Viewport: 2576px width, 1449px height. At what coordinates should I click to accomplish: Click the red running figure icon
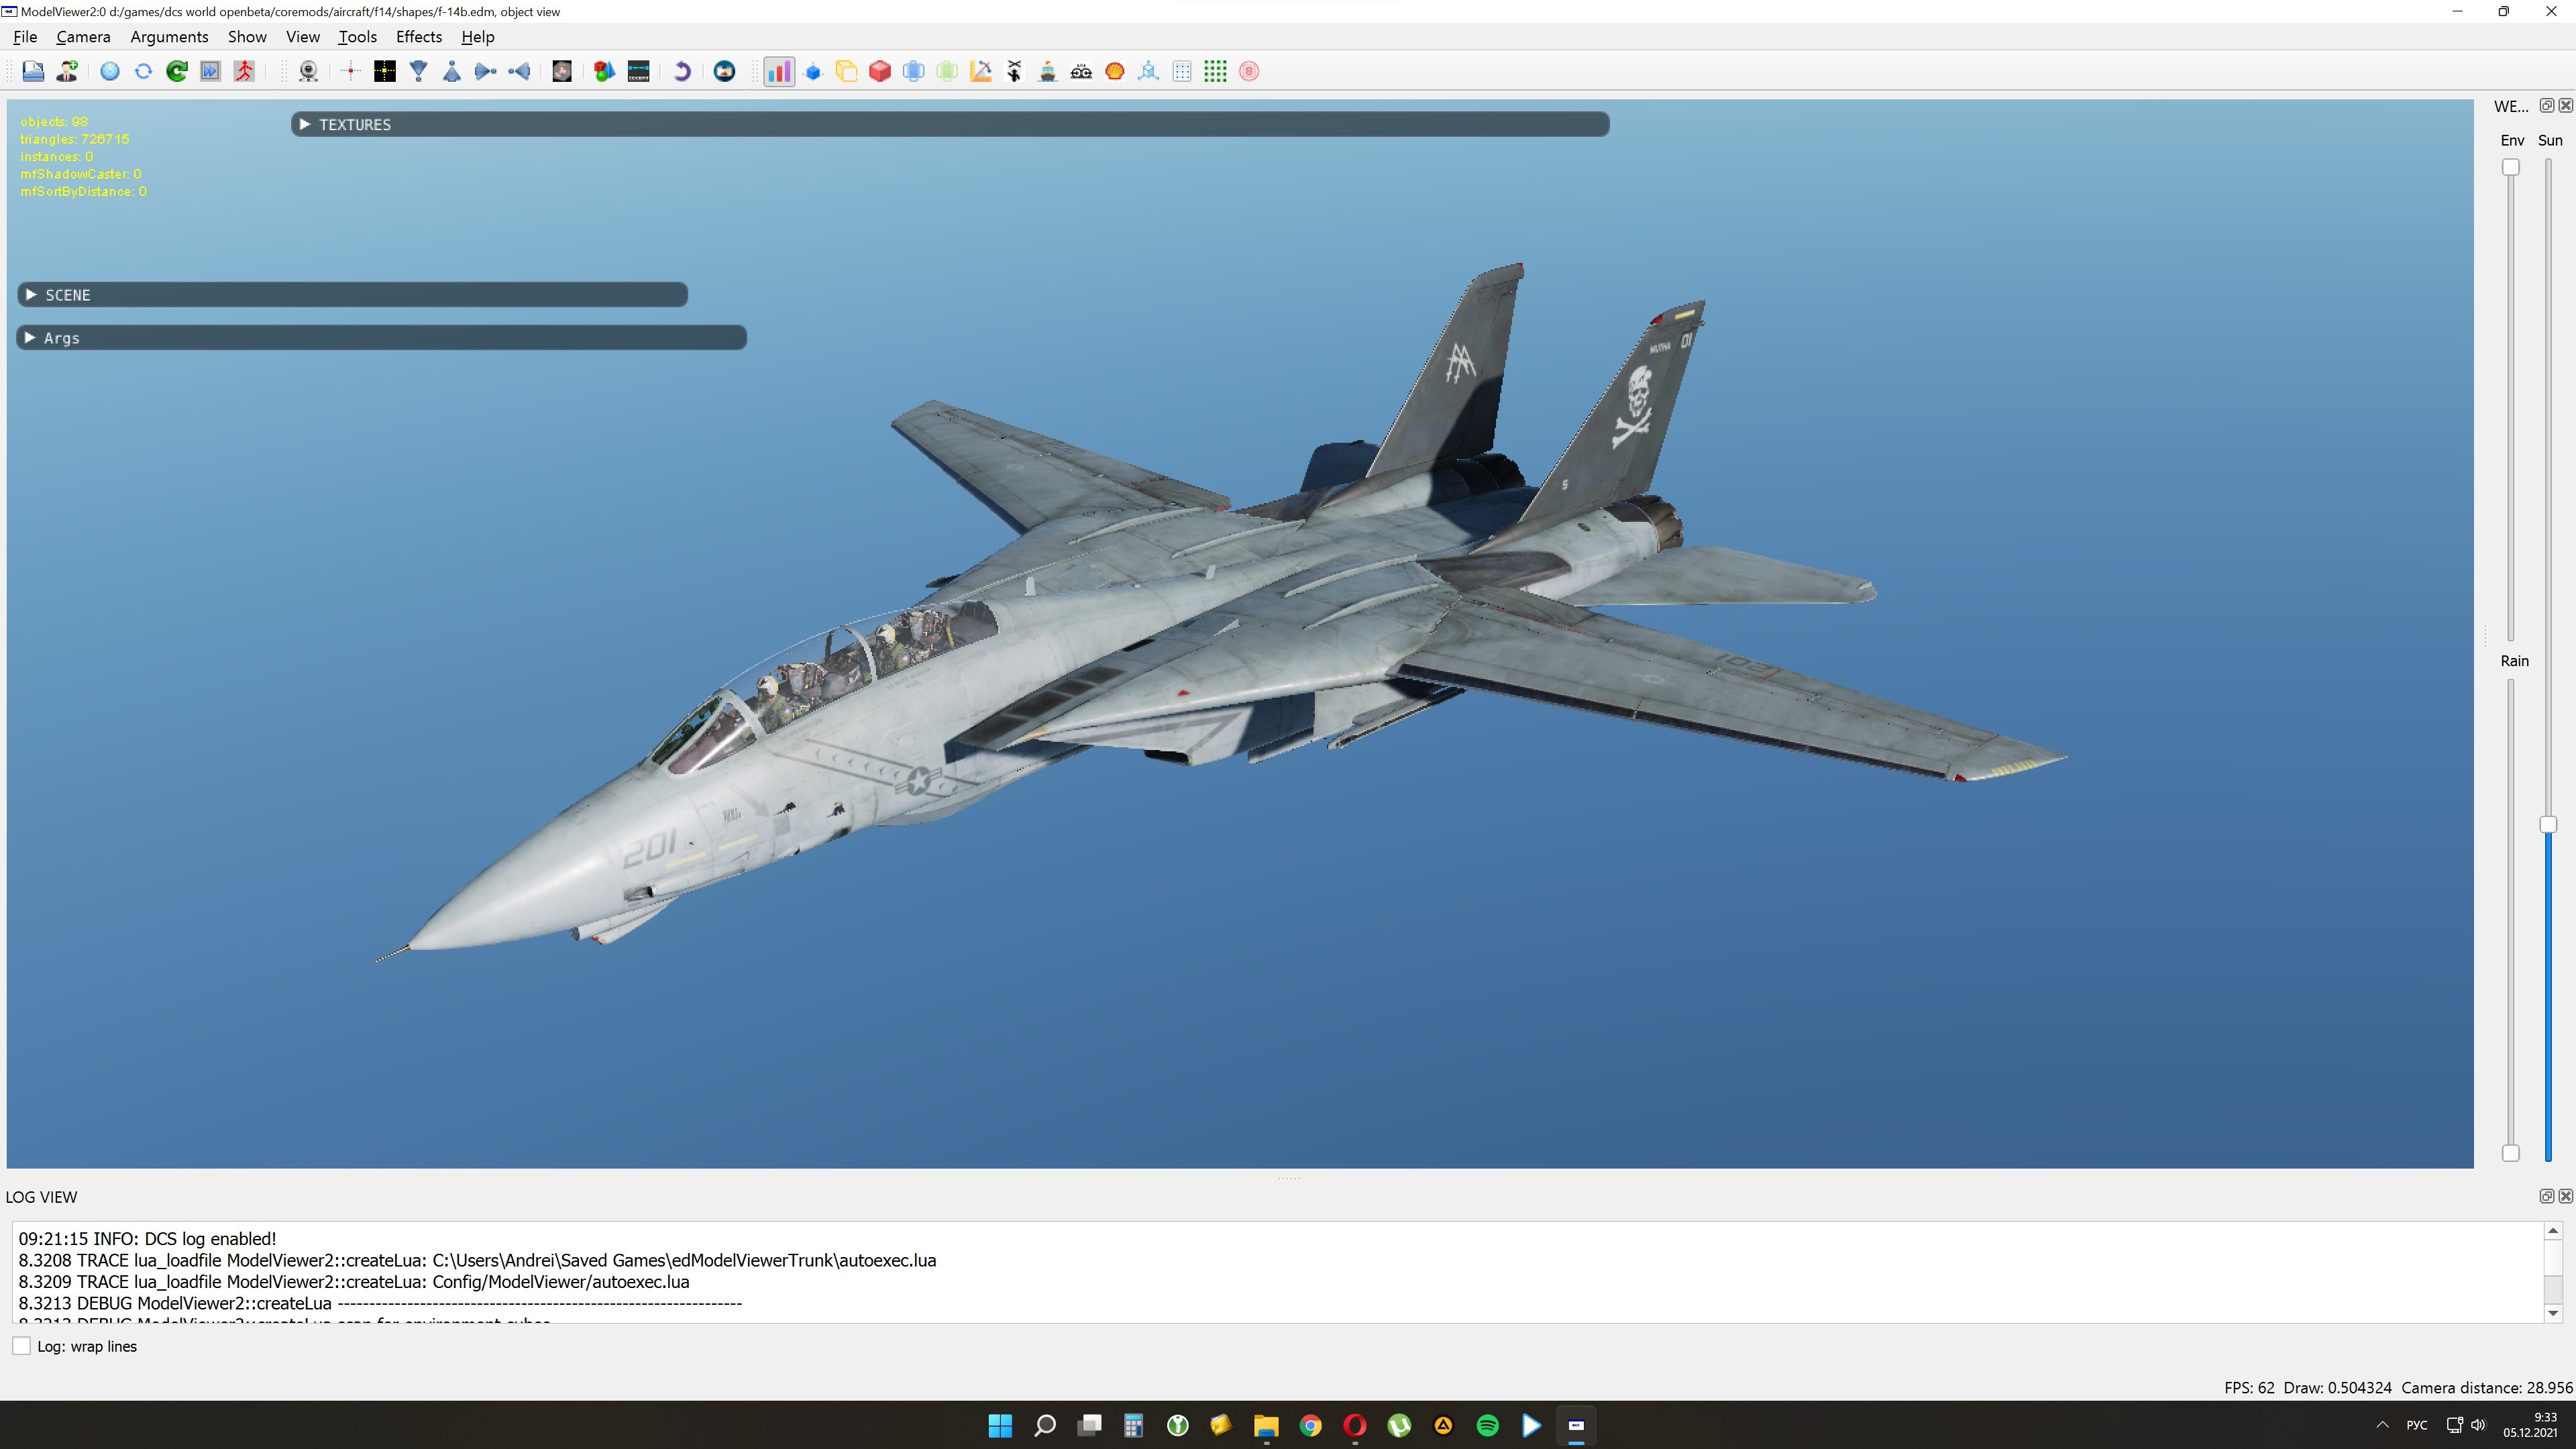[x=244, y=71]
